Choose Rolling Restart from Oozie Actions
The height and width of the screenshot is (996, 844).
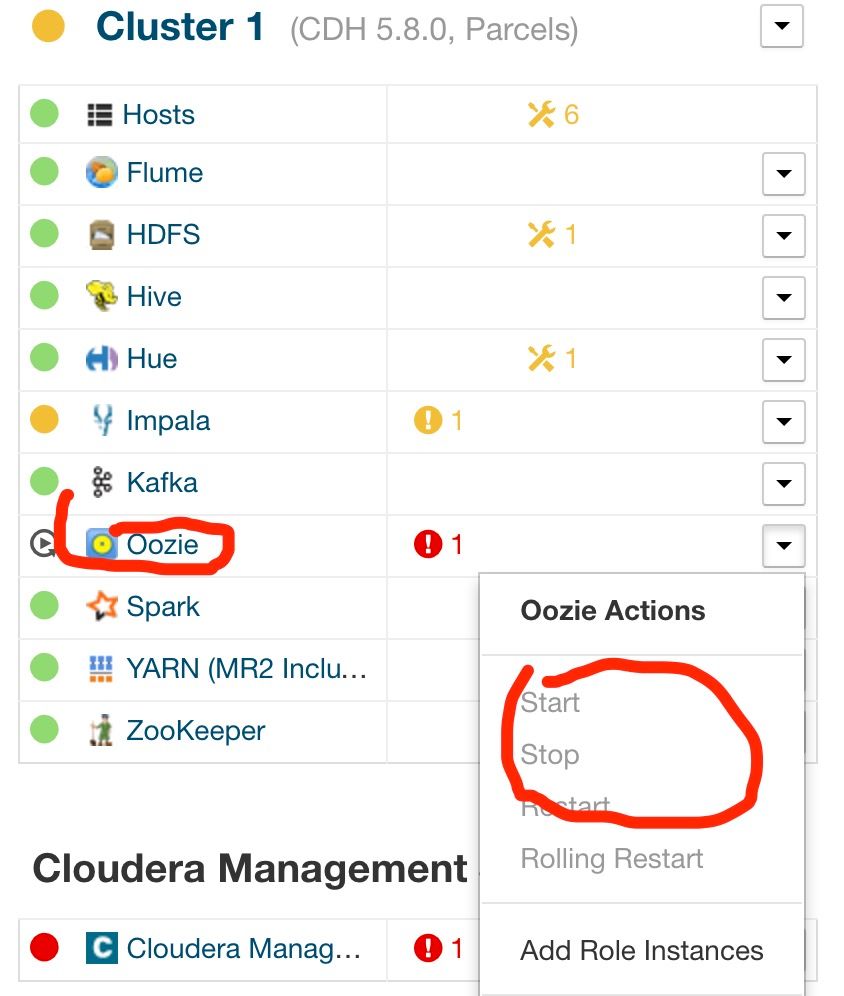coord(611,858)
